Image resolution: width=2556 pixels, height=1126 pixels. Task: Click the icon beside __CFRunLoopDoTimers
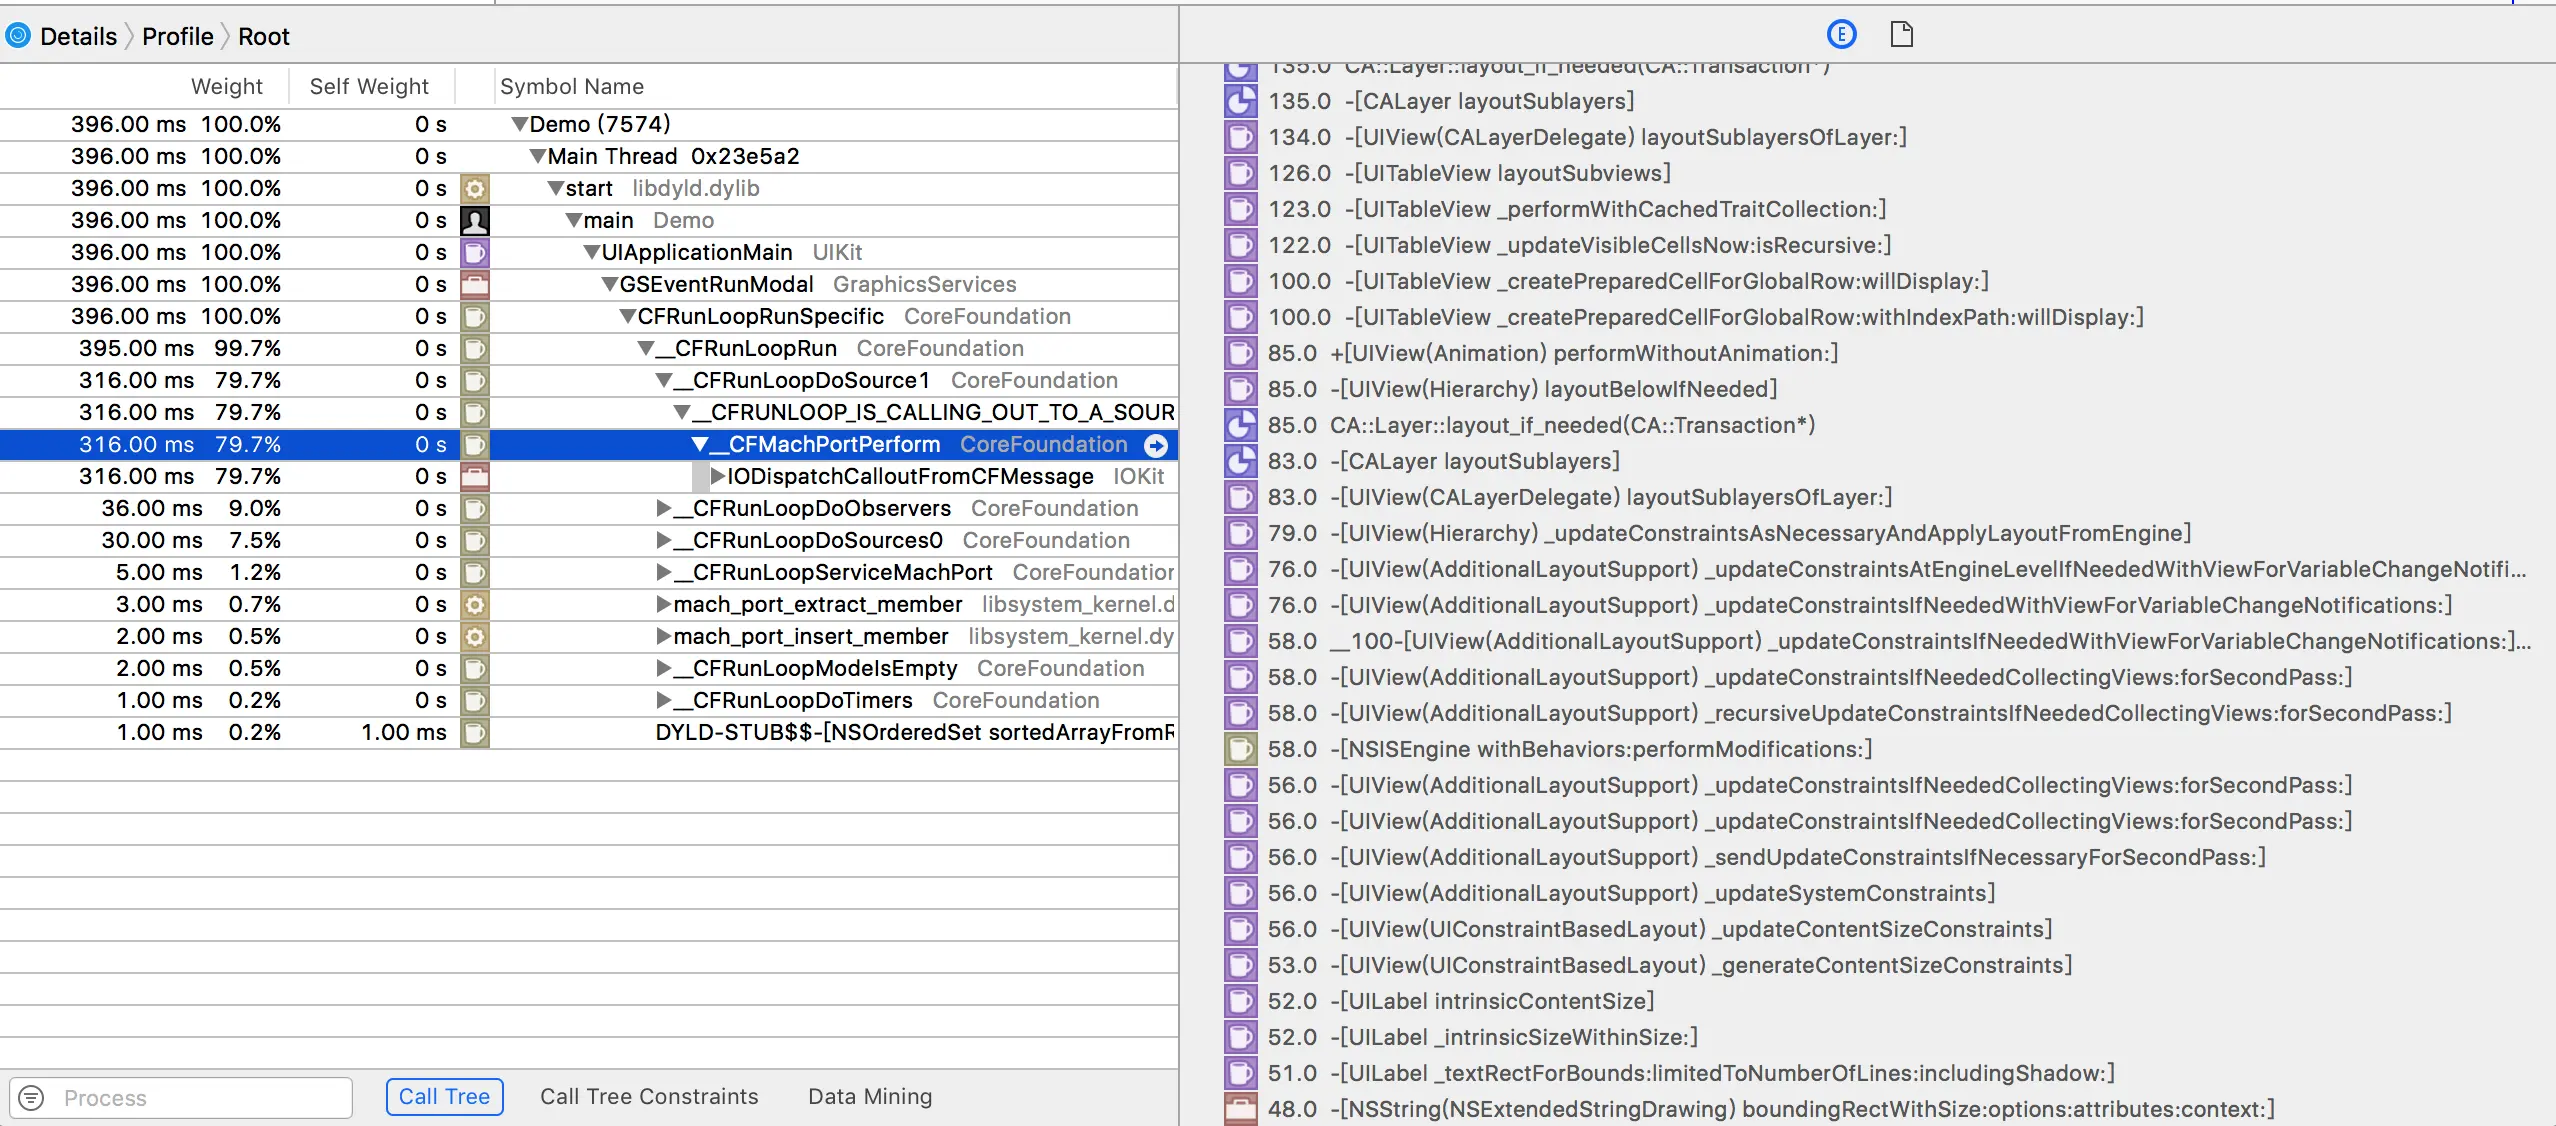475,701
